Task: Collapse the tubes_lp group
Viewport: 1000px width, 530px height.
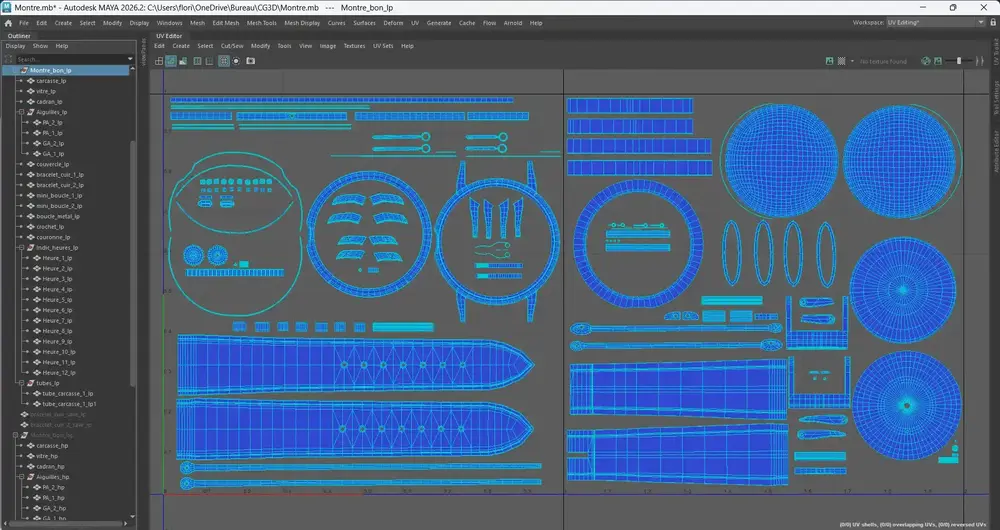Action: [21, 383]
